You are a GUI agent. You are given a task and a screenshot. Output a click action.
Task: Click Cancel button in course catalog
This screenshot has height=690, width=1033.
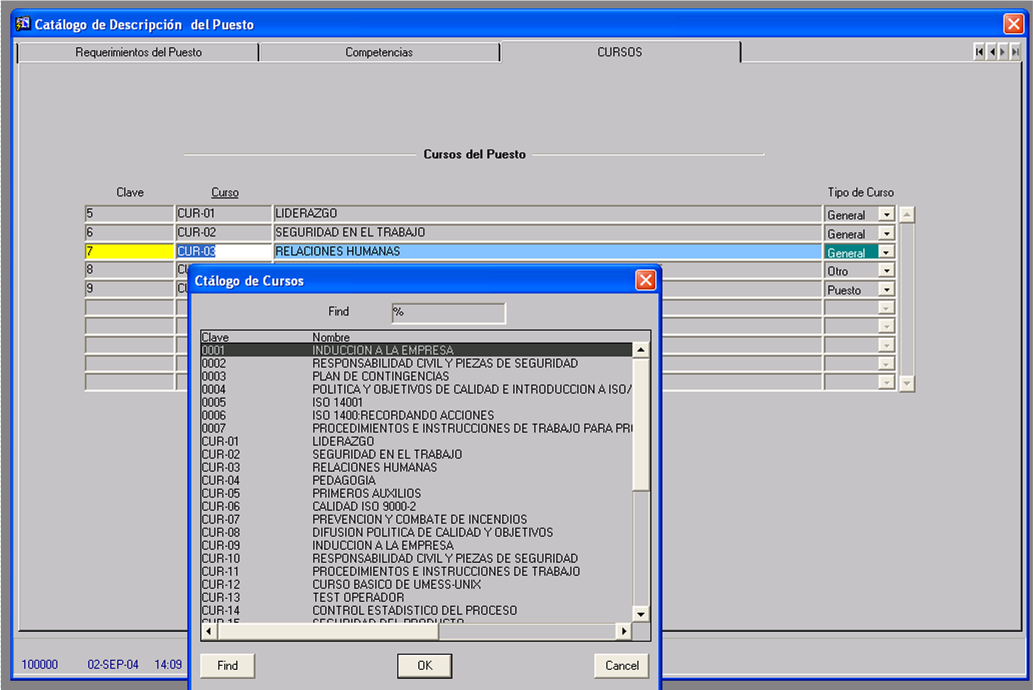click(621, 665)
